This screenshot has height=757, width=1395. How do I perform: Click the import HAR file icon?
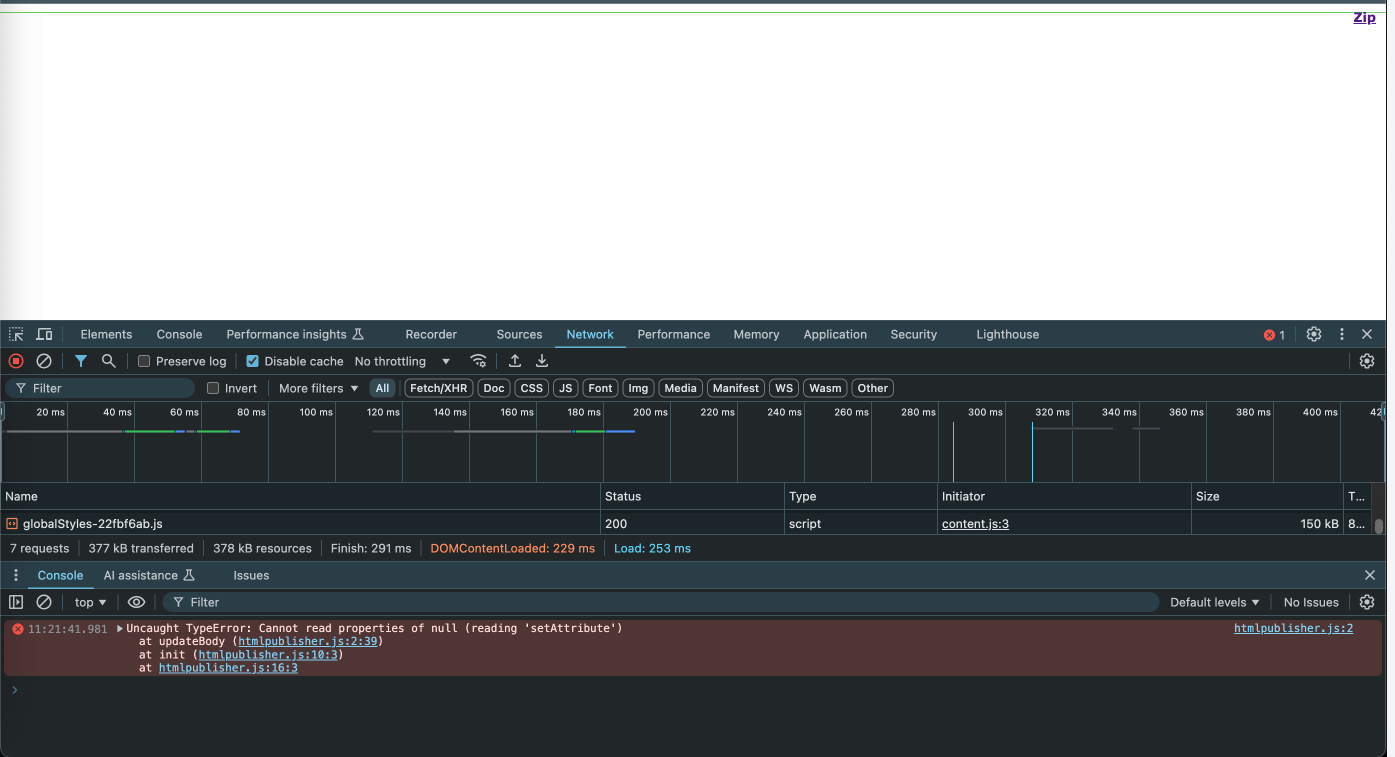tap(515, 361)
